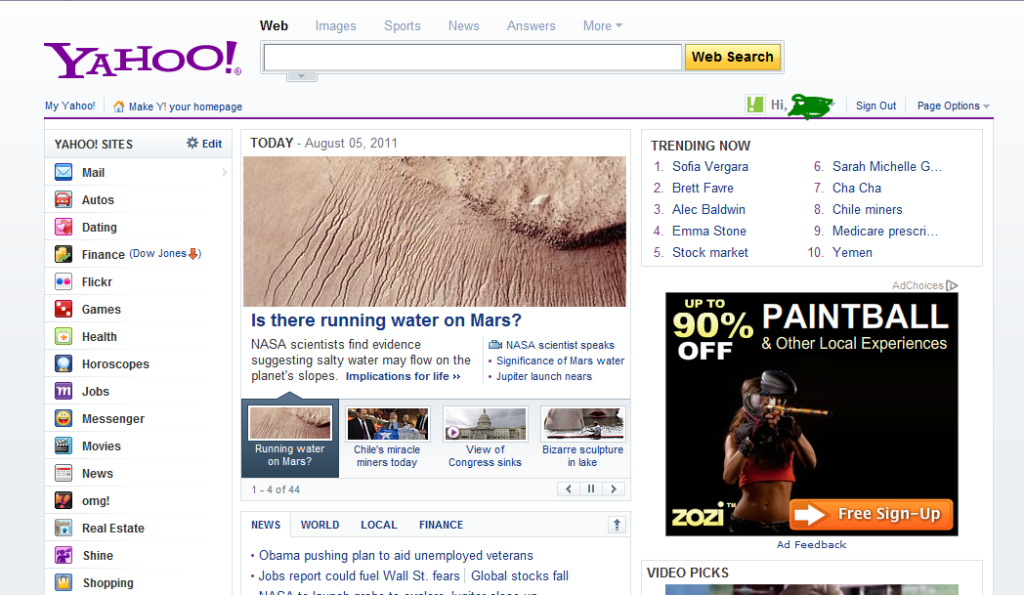The height and width of the screenshot is (595, 1024).
Task: Switch to Answers search tab
Action: [x=531, y=26]
